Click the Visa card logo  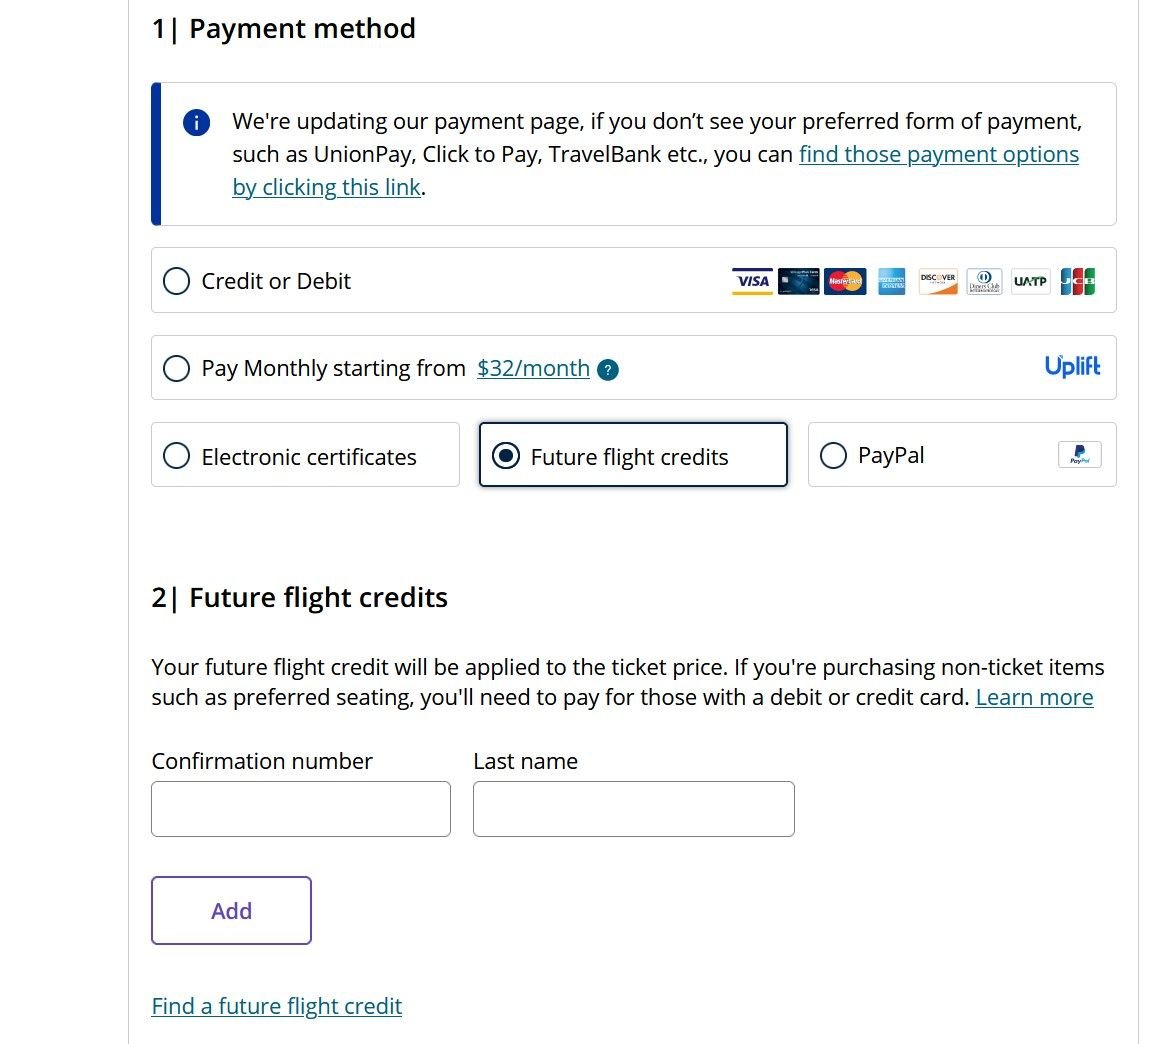pyautogui.click(x=752, y=281)
